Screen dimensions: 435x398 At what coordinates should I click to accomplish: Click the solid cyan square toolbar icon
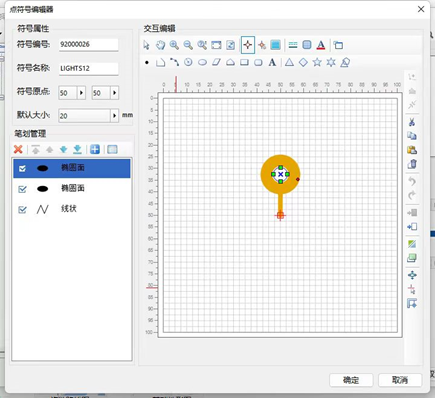tap(275, 45)
